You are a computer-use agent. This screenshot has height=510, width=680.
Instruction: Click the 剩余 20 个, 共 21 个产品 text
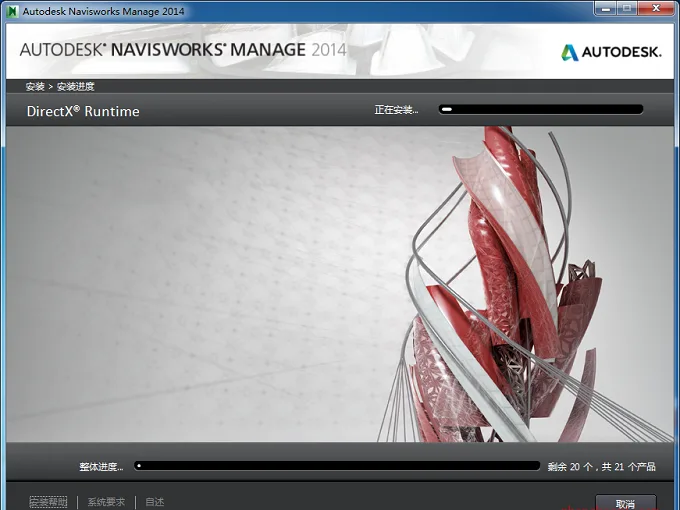click(601, 467)
